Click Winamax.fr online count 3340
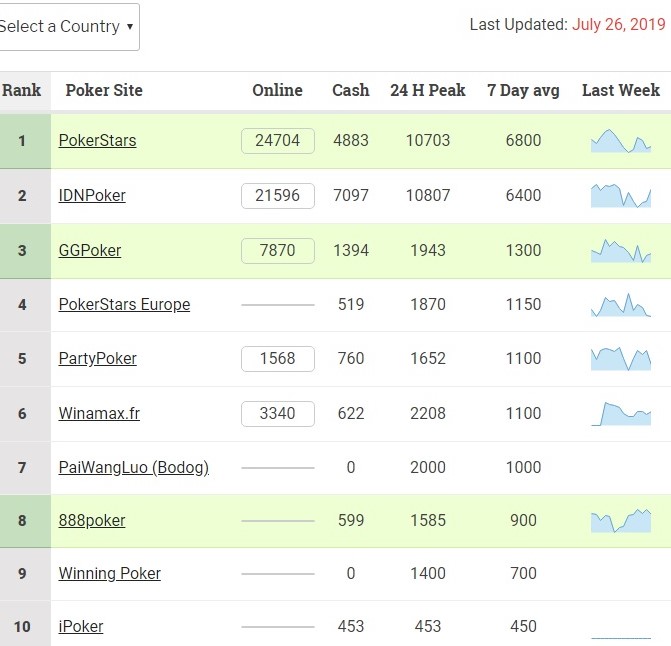This screenshot has width=671, height=646. pyautogui.click(x=277, y=414)
